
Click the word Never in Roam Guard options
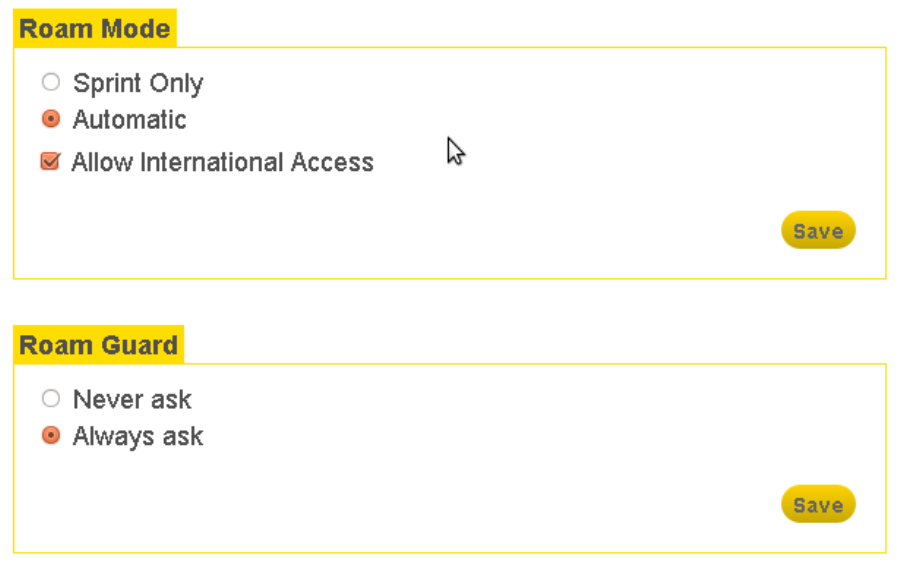click(102, 400)
